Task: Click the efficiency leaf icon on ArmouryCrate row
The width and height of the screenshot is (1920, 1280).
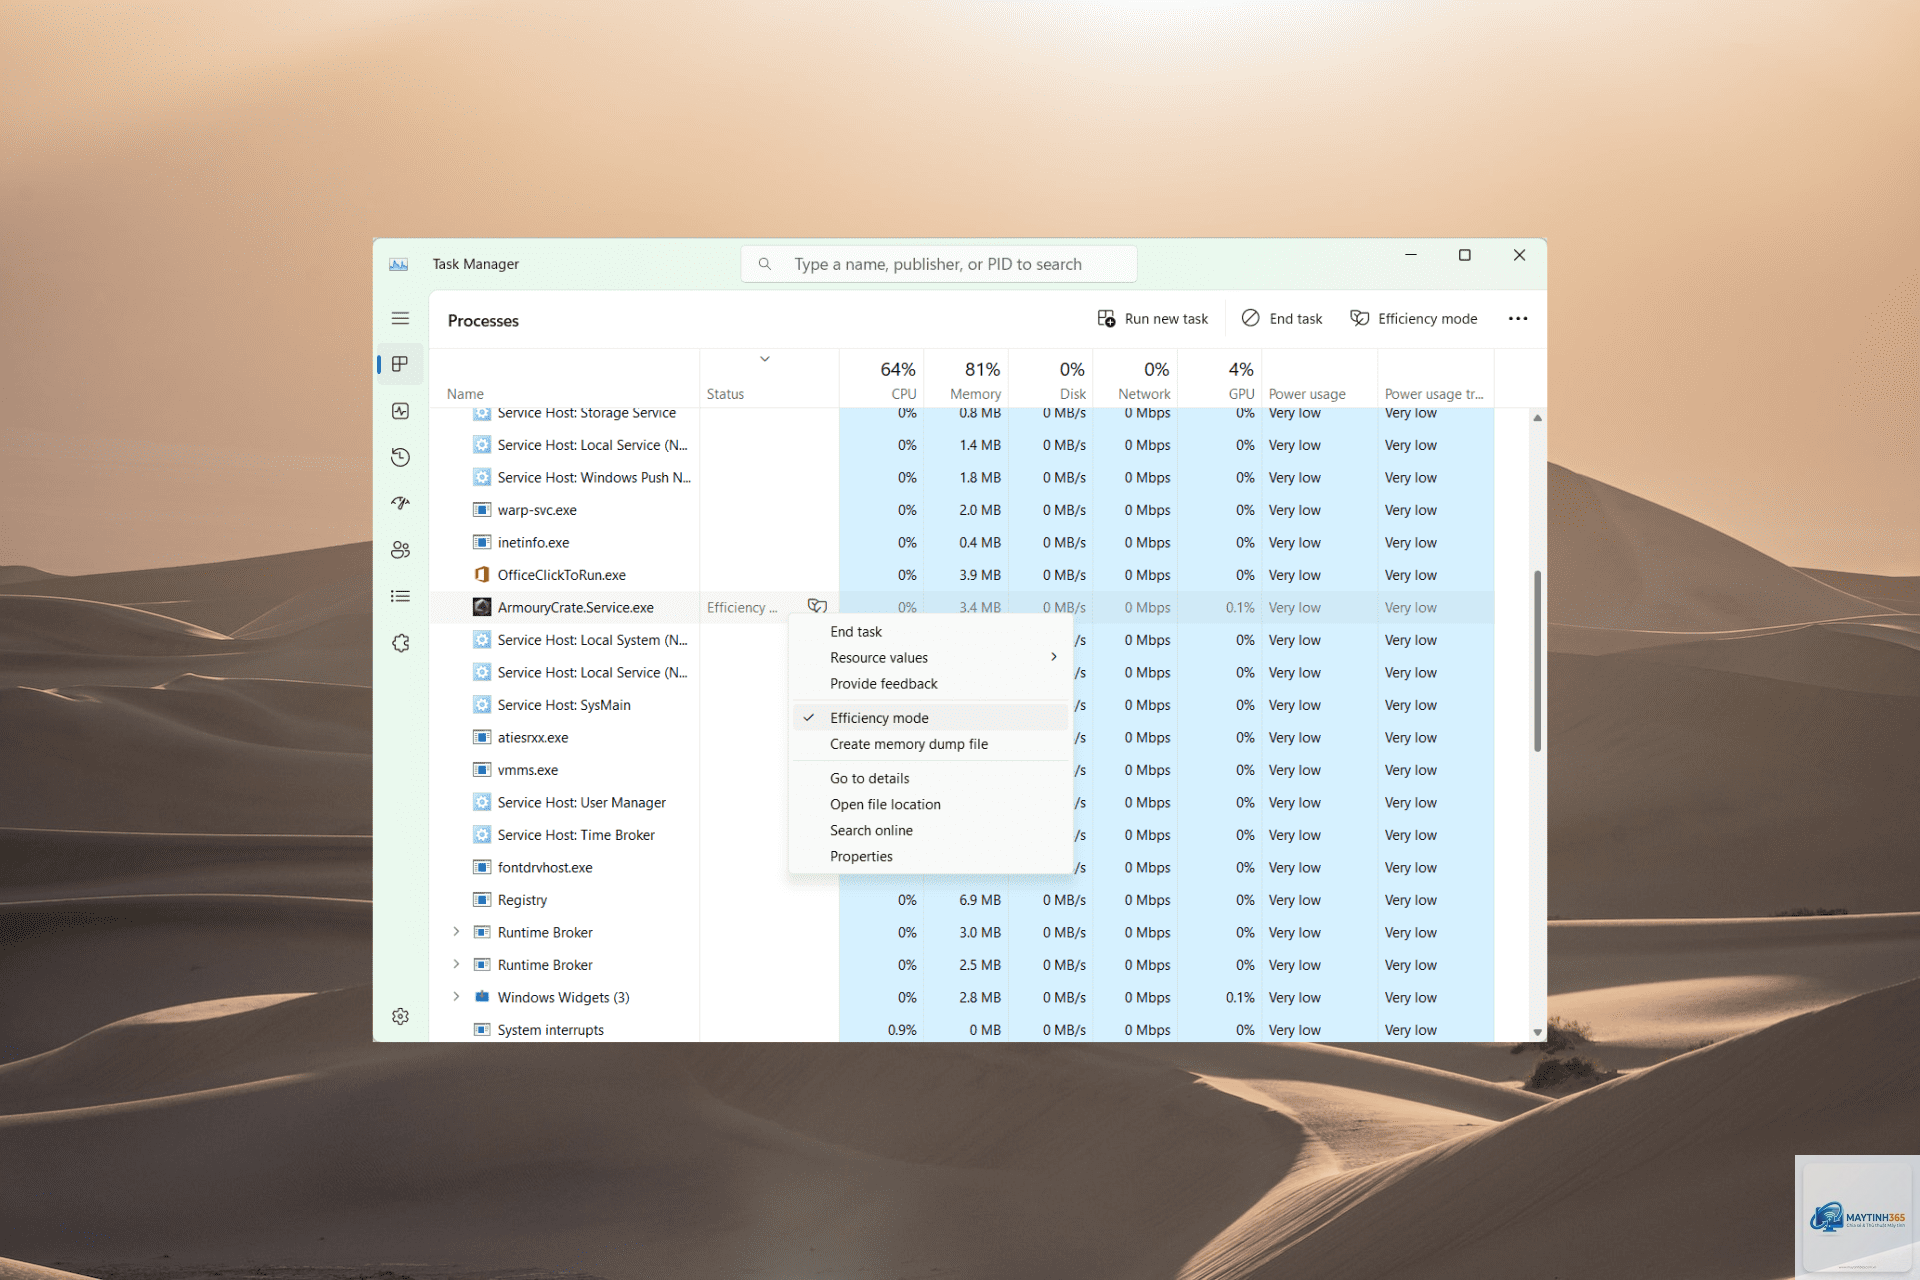Action: (817, 606)
